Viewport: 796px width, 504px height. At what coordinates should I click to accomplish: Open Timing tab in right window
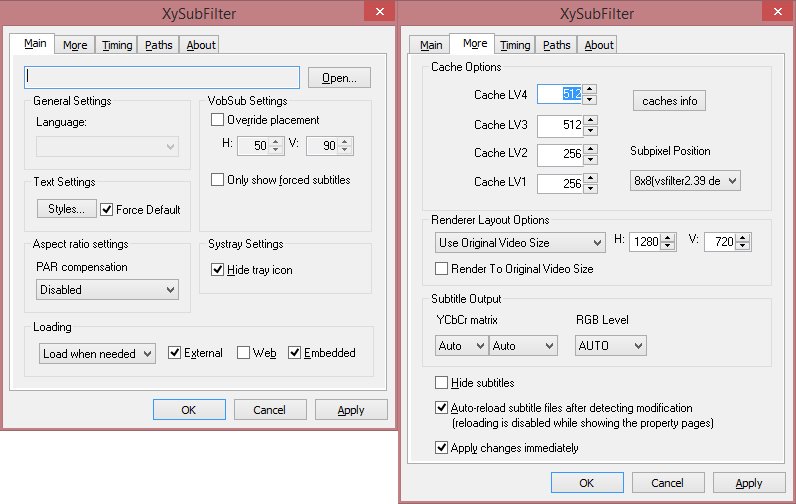point(515,45)
